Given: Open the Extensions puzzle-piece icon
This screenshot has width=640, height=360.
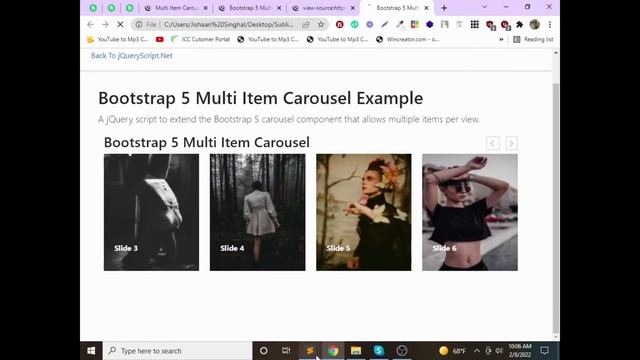Looking at the screenshot, I should pos(520,24).
